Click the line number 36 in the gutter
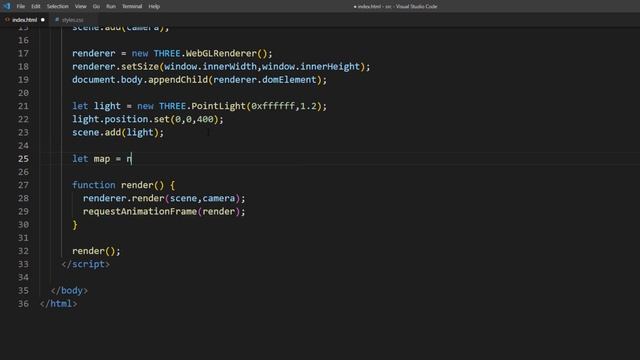 pyautogui.click(x=23, y=304)
